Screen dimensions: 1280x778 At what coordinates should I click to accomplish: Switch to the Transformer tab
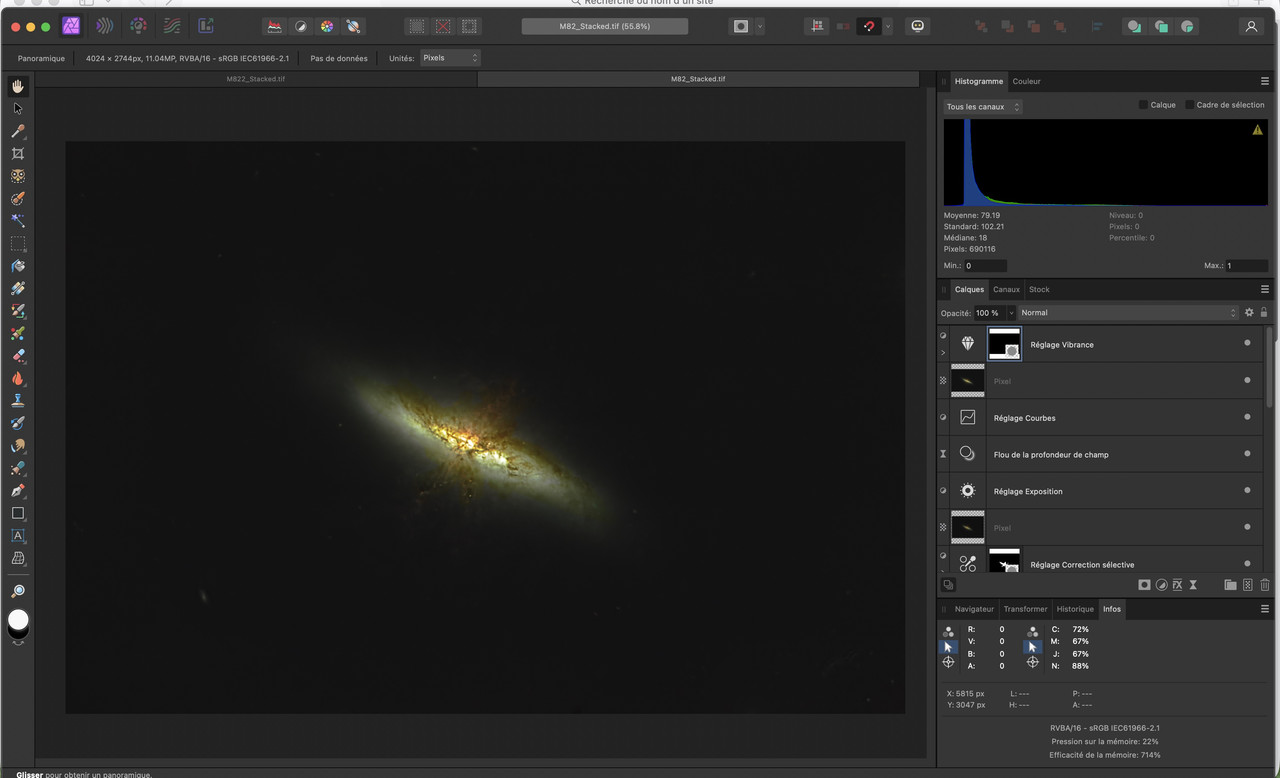(x=1026, y=609)
